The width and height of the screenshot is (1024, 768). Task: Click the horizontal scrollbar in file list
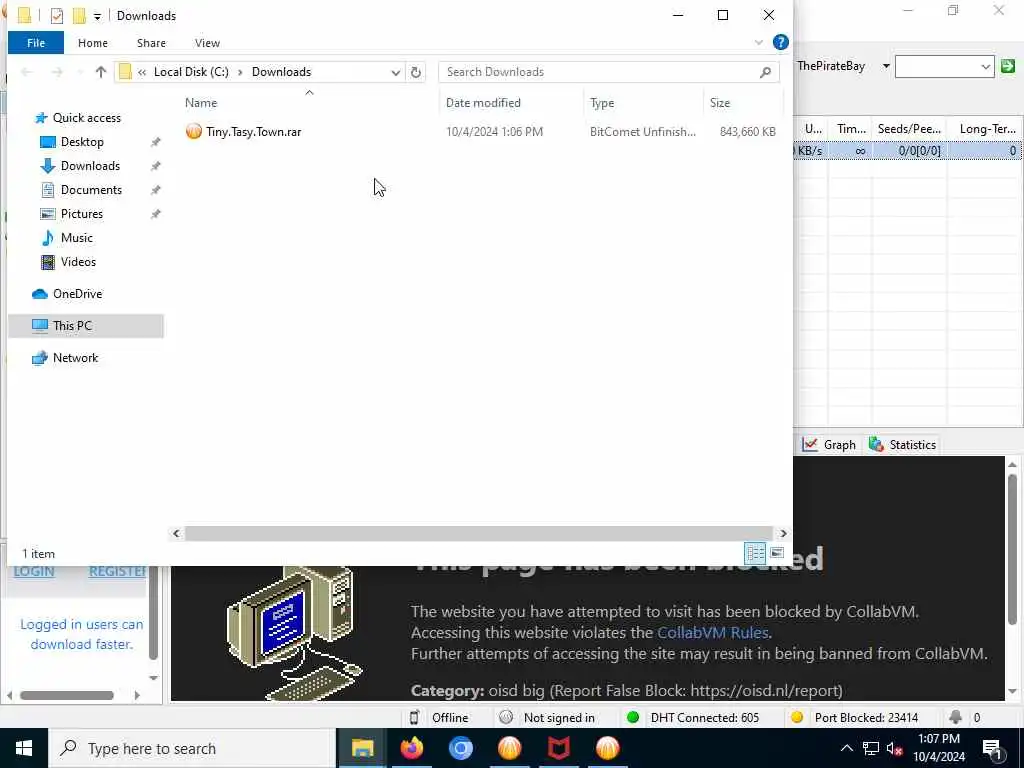click(479, 534)
